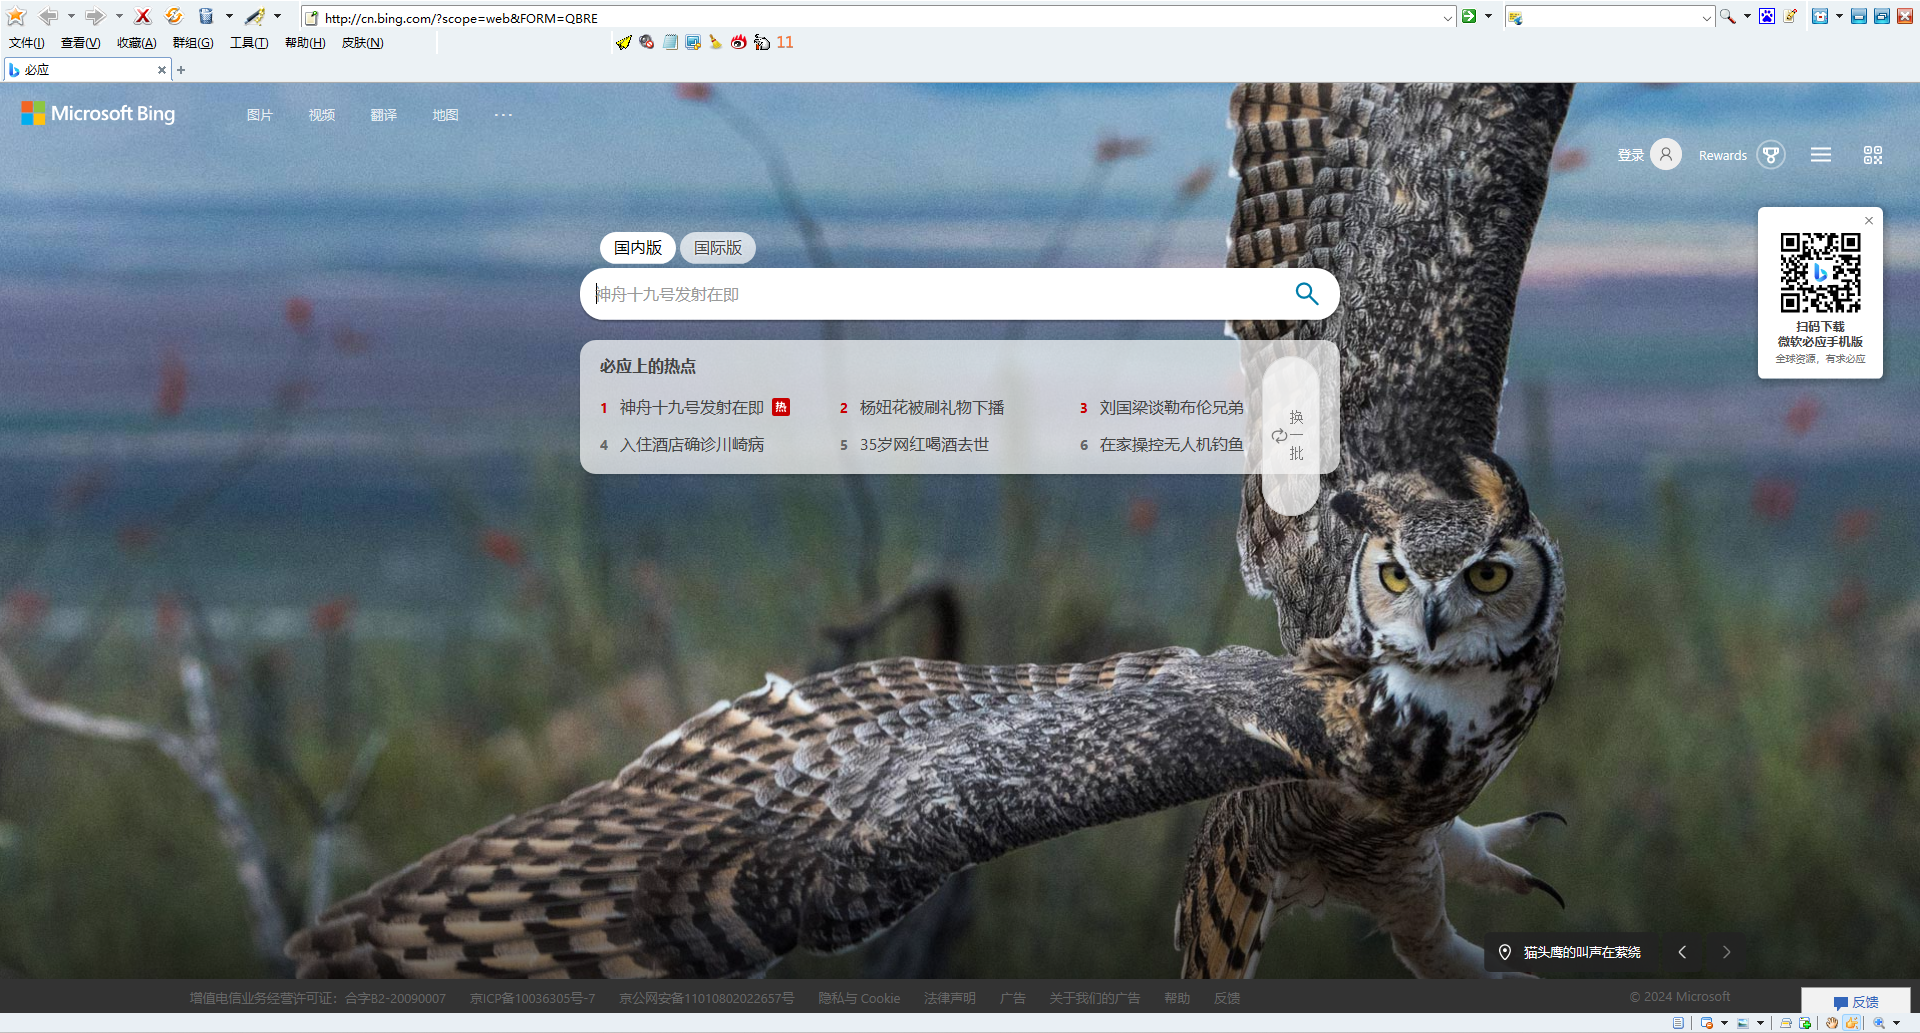Click the green Go arrow button
Screen dimensions: 1920x1033
pos(1469,16)
